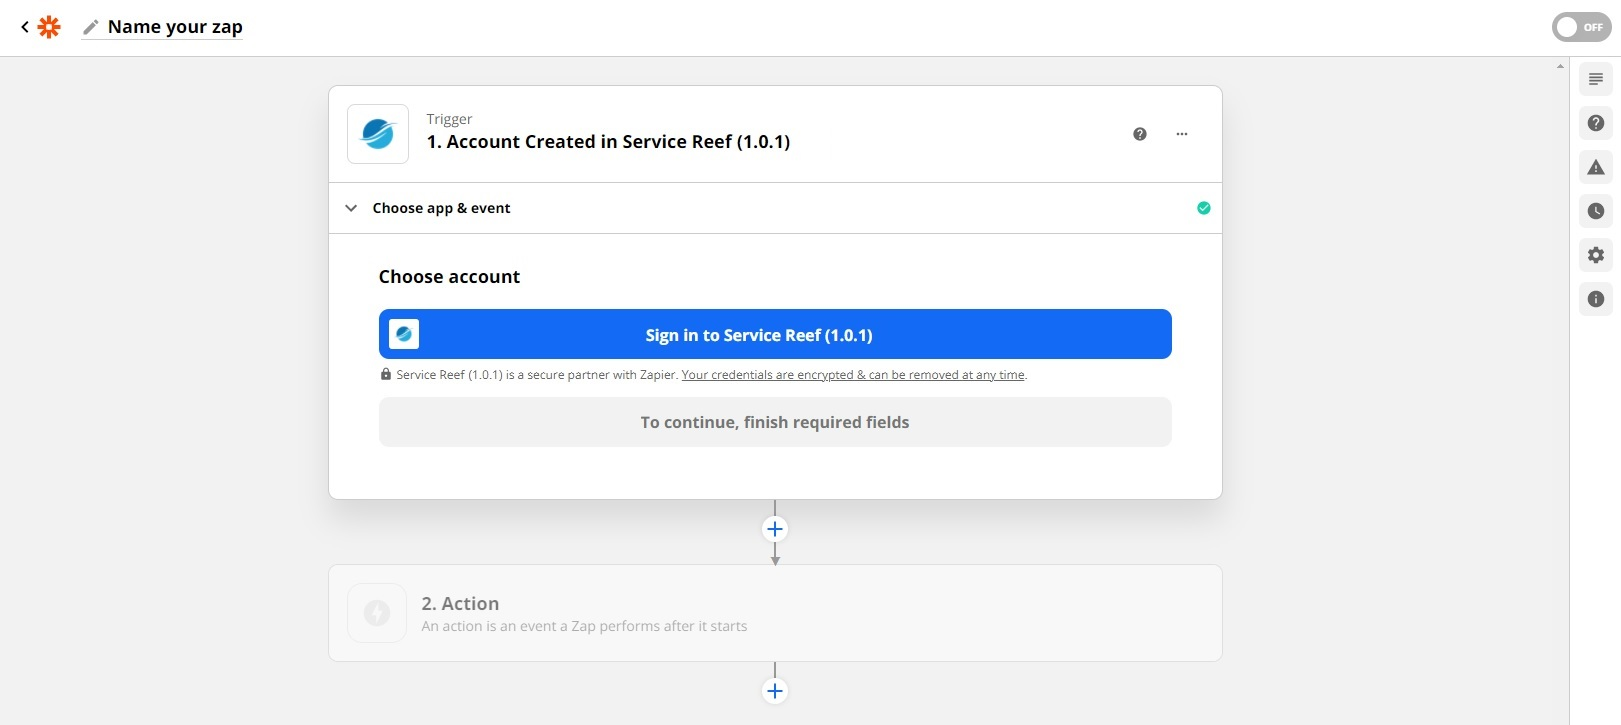Click the pencil icon beside zap name
The width and height of the screenshot is (1621, 725).
pos(91,27)
